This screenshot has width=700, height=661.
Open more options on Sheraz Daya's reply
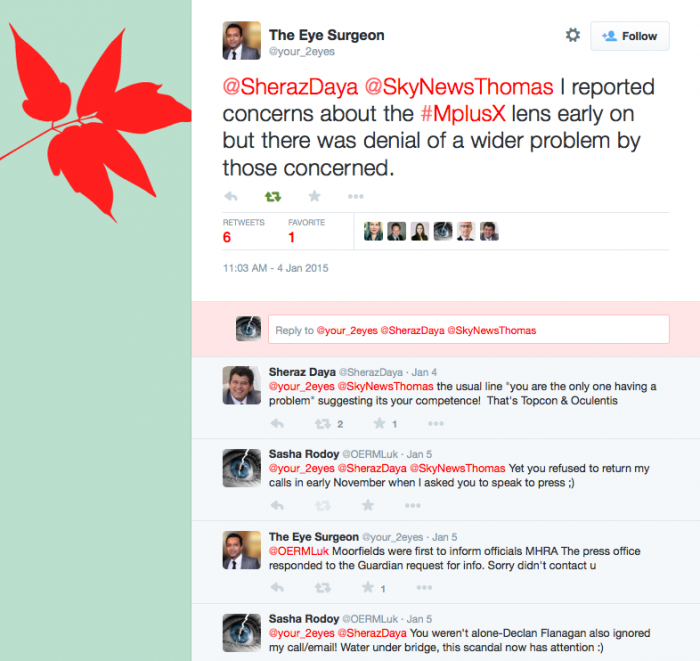[436, 424]
